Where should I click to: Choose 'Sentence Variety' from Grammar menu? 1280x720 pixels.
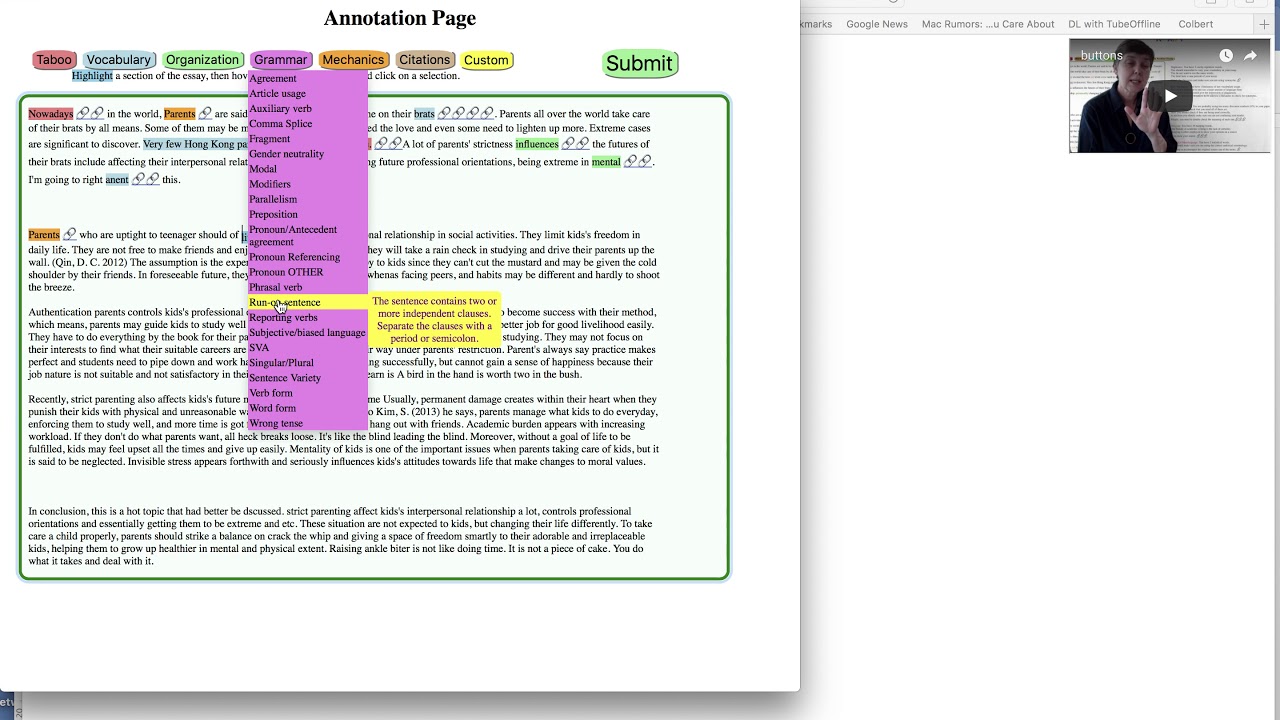coord(307,378)
